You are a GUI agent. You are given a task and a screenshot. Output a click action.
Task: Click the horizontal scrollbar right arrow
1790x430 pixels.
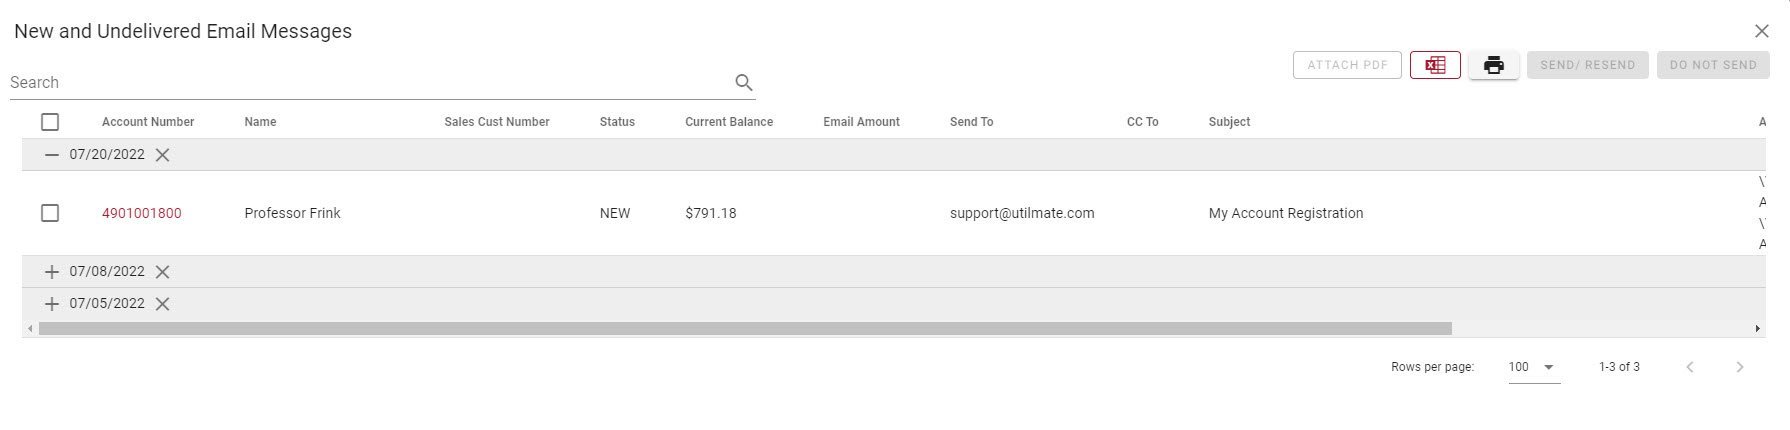pos(1757,329)
